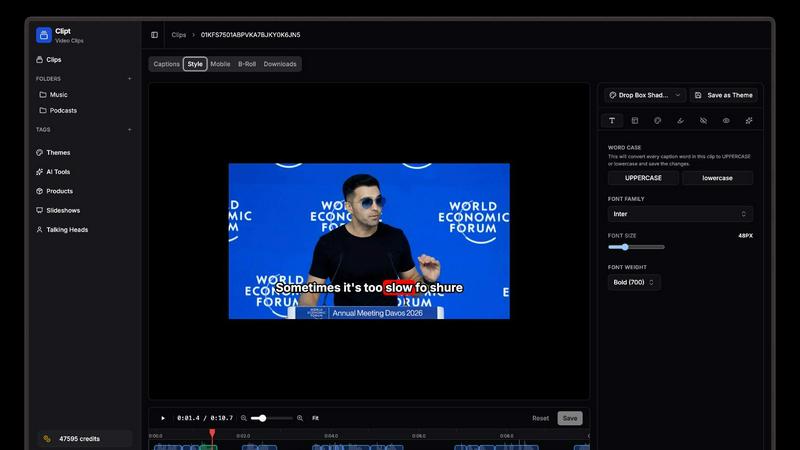Switch to the Captions tab
Screen dimensions: 800x450
(x=166, y=64)
